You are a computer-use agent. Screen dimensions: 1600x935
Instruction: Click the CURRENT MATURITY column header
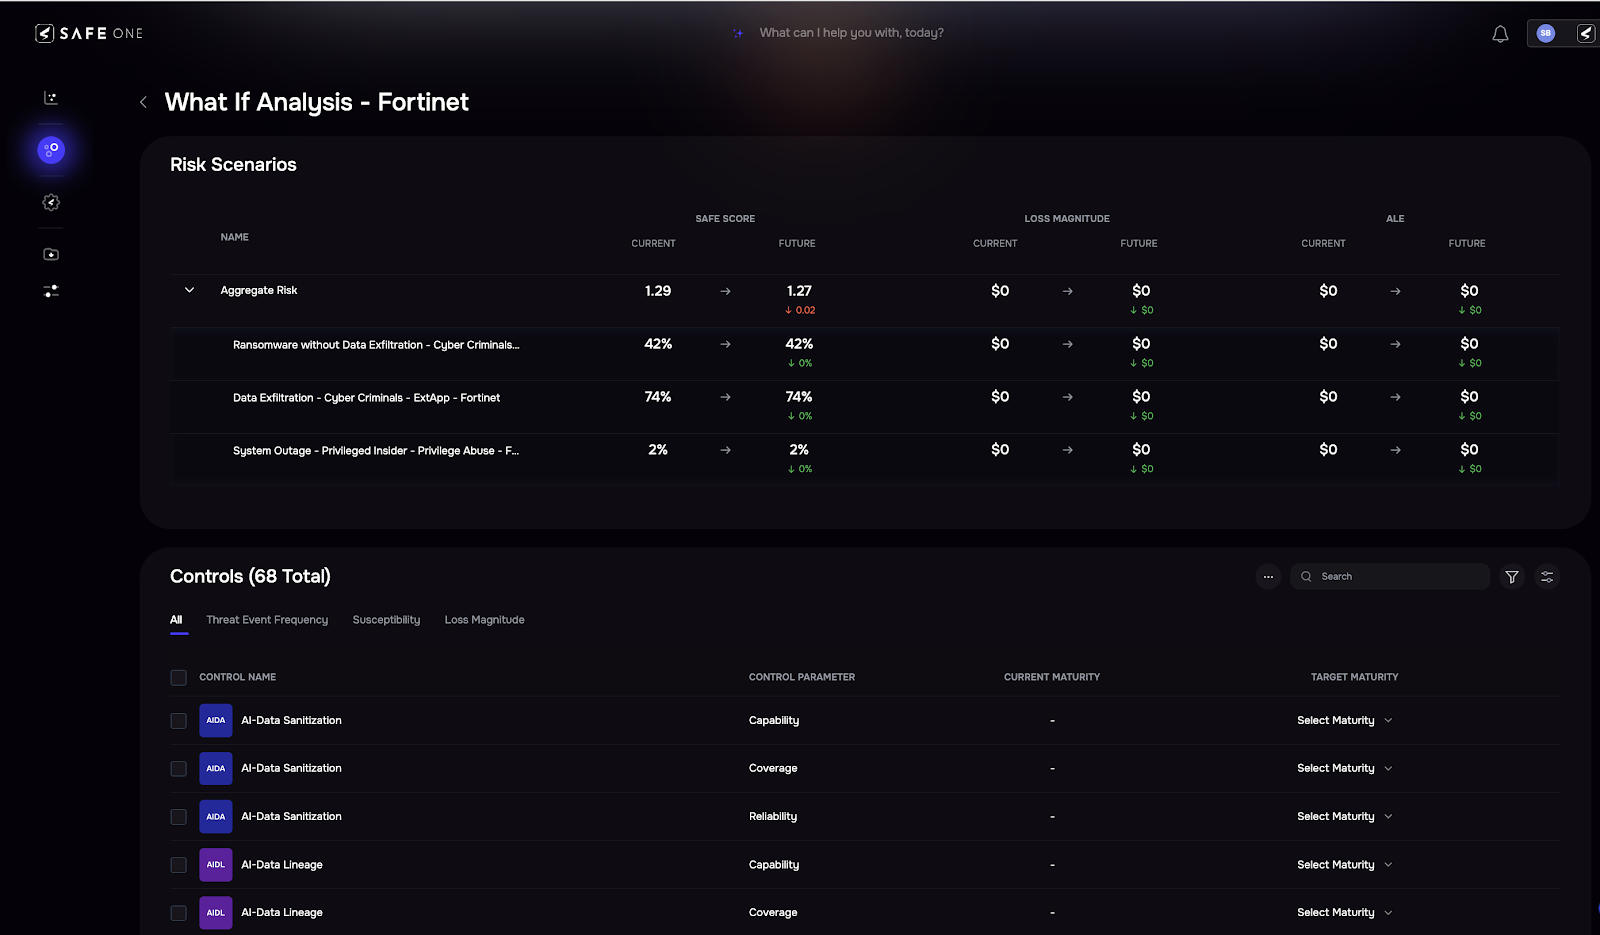pos(1052,678)
